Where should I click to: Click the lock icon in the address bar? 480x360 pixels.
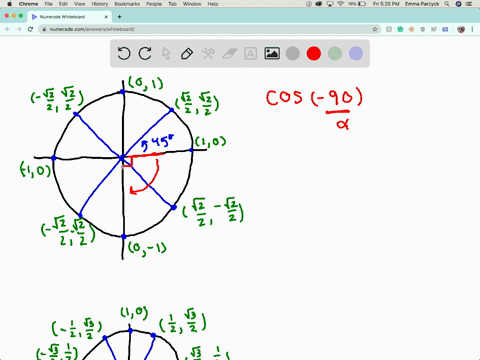44,29
